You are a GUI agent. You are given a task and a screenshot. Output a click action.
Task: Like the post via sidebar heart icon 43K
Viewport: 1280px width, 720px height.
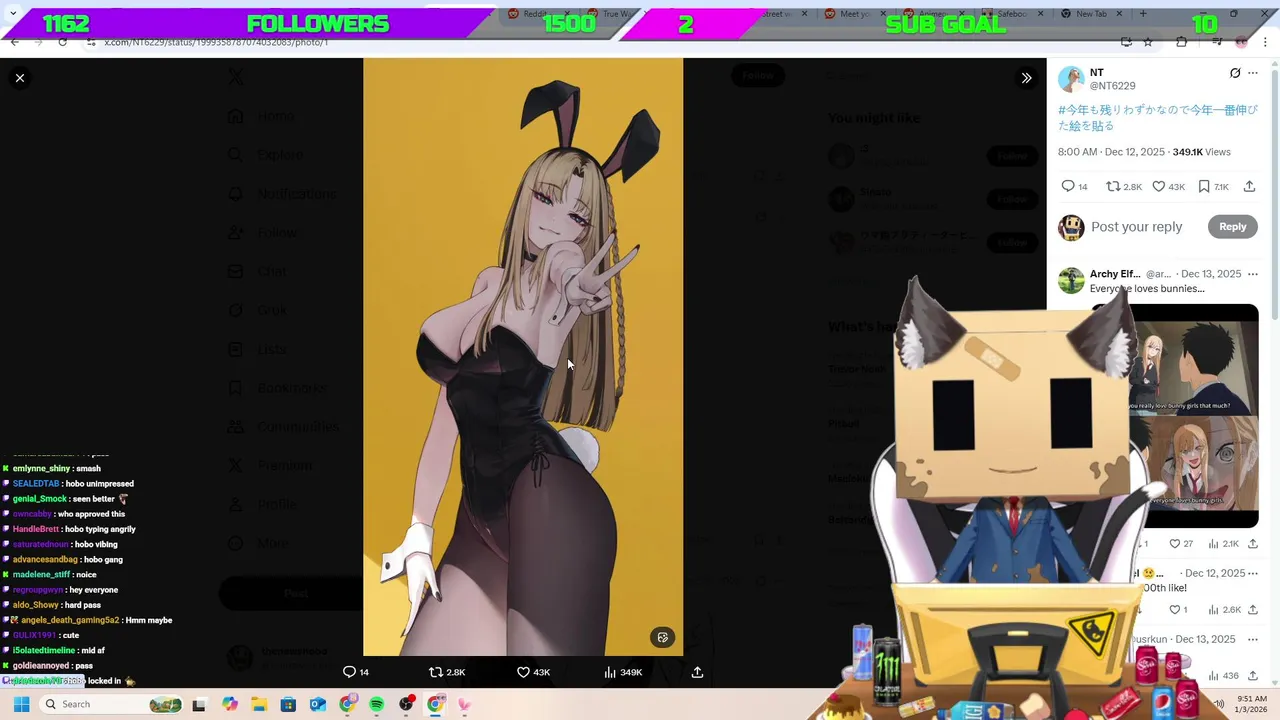click(x=1159, y=187)
